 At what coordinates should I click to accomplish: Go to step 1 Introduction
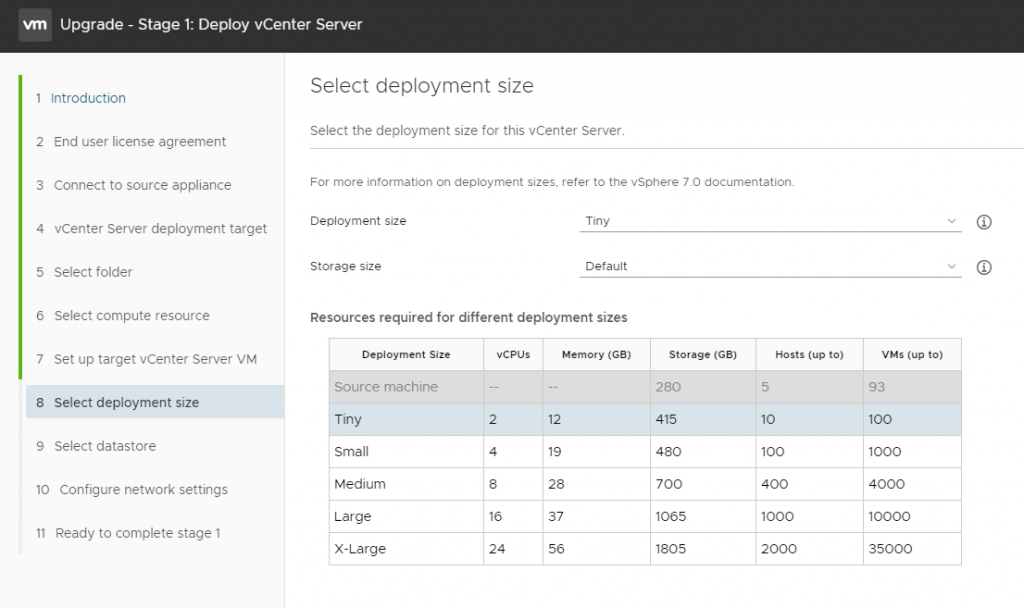click(x=81, y=98)
